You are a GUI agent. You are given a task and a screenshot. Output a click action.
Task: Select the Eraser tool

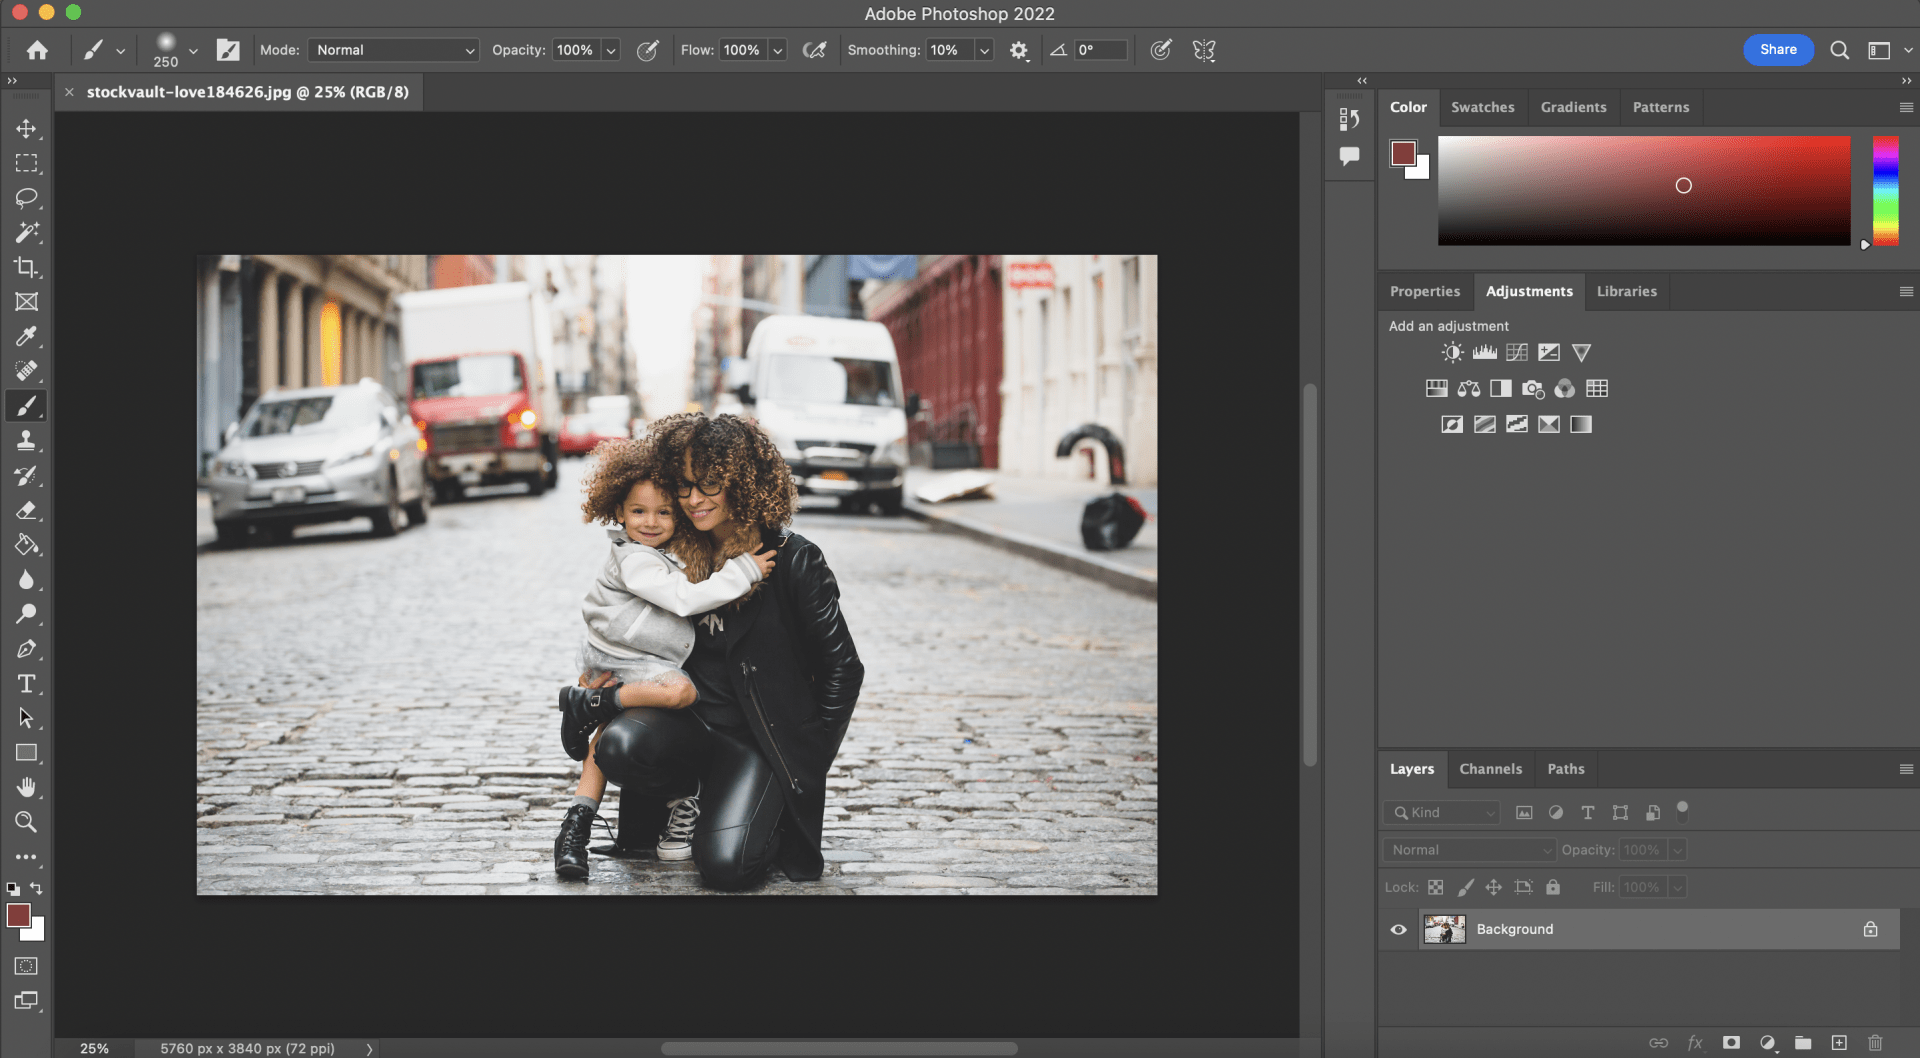(x=27, y=511)
